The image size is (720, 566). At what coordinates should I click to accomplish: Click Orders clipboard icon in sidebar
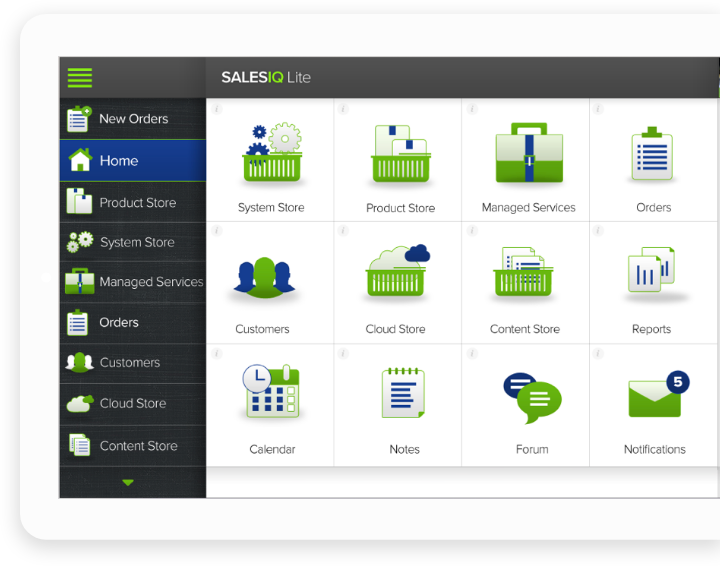click(x=77, y=323)
